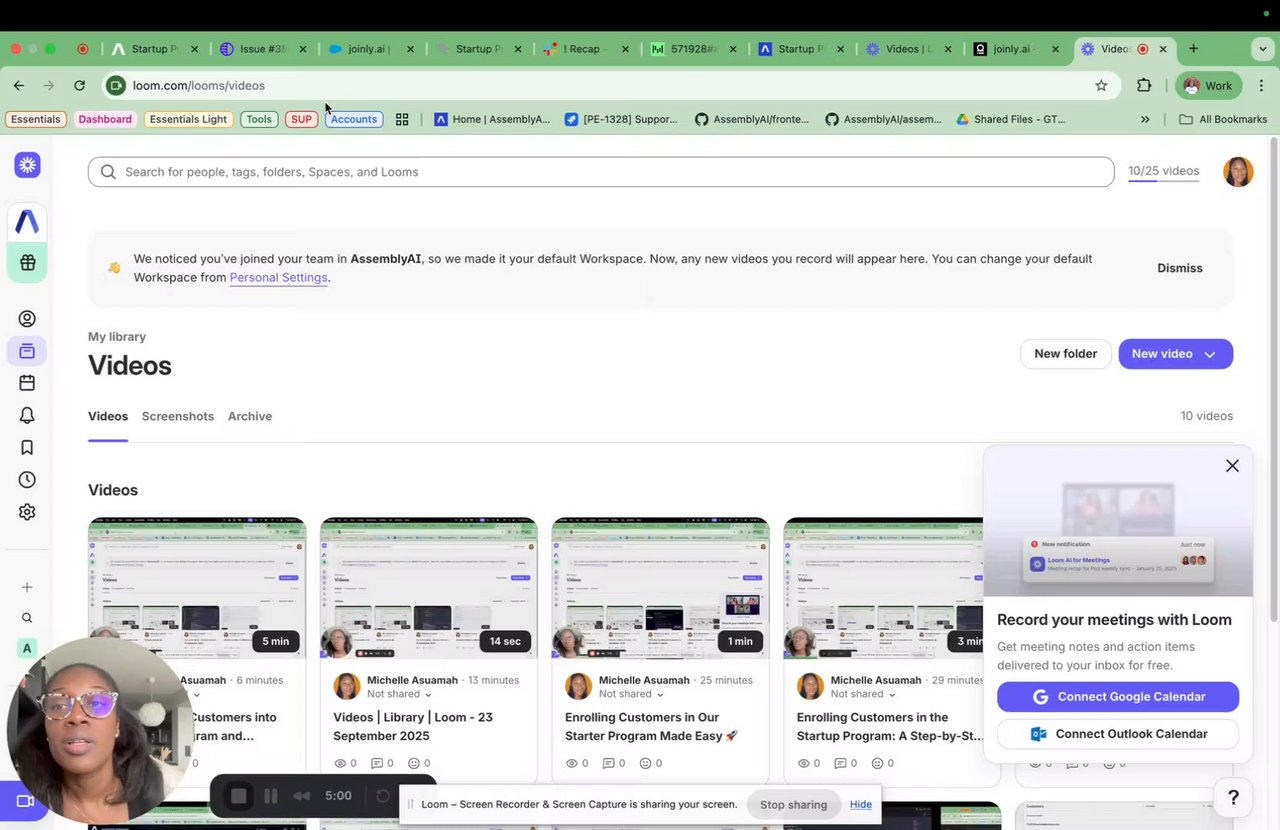The image size is (1280, 830).
Task: Switch to the Videos tab
Action: click(x=108, y=416)
